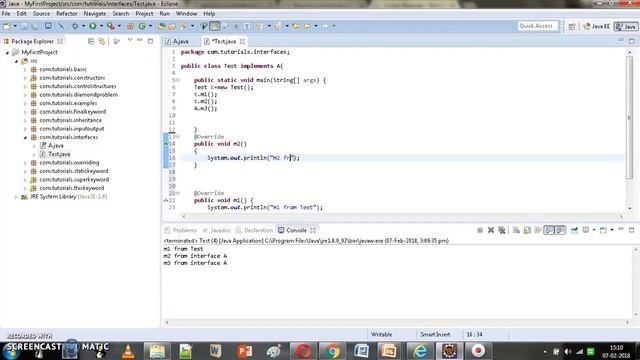
Task: Open Package Explorer View Menu arrow
Action: click(x=130, y=41)
